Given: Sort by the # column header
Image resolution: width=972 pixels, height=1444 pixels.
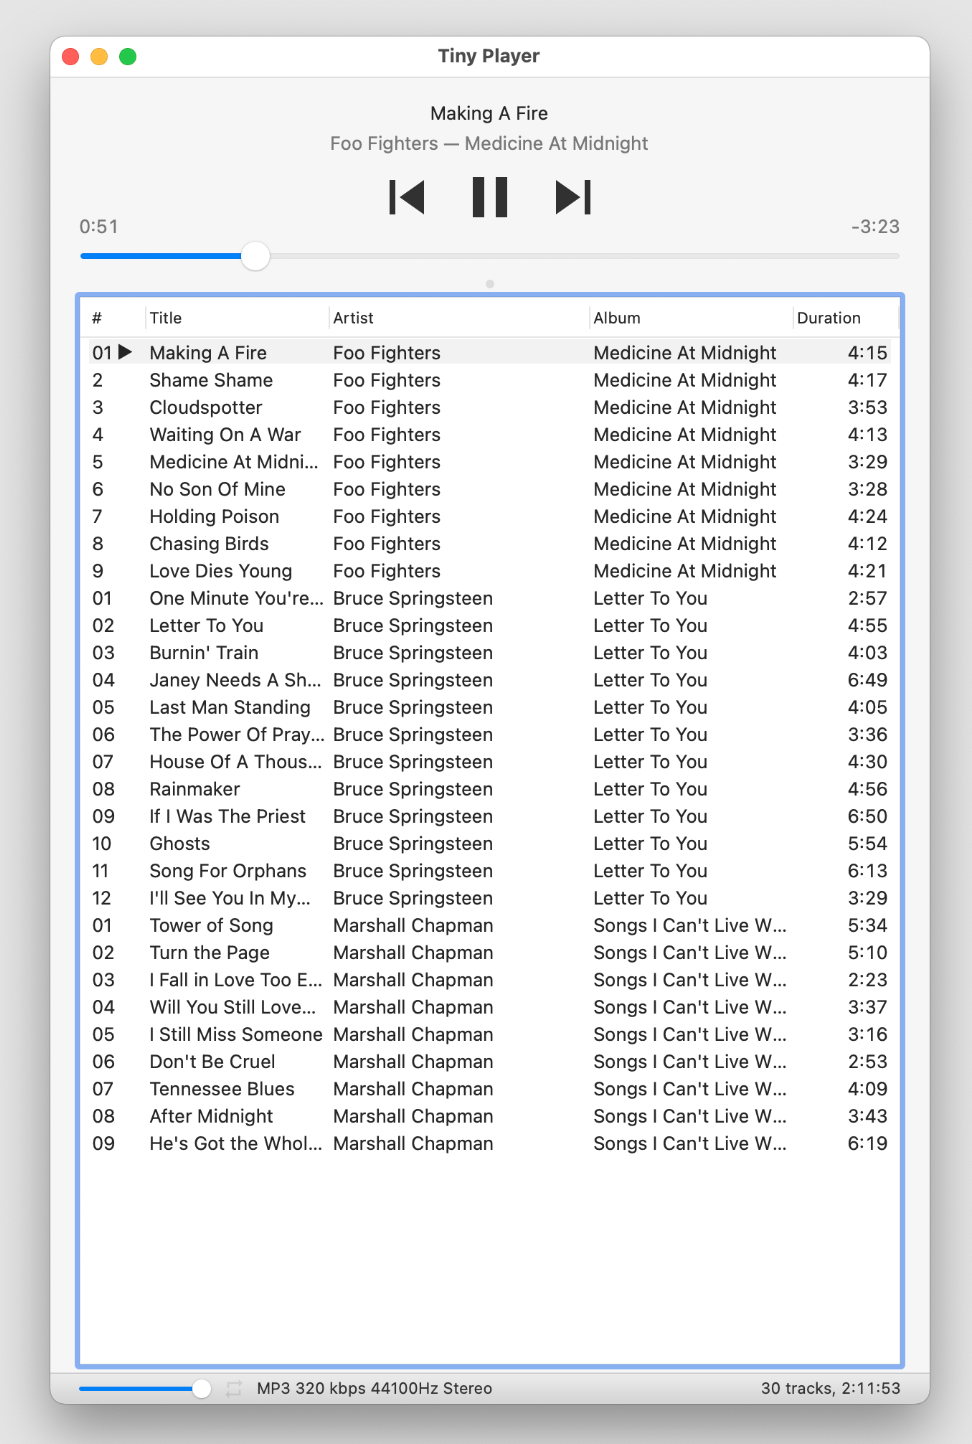Looking at the screenshot, I should click(97, 318).
